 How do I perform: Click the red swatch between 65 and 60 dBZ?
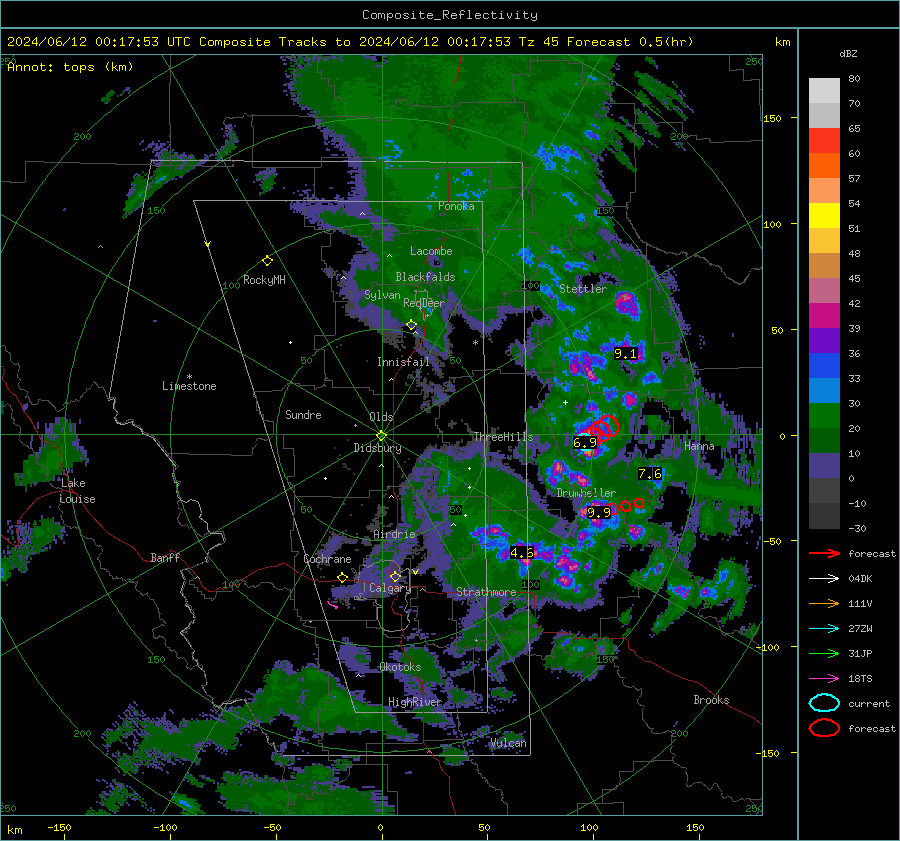(x=824, y=141)
